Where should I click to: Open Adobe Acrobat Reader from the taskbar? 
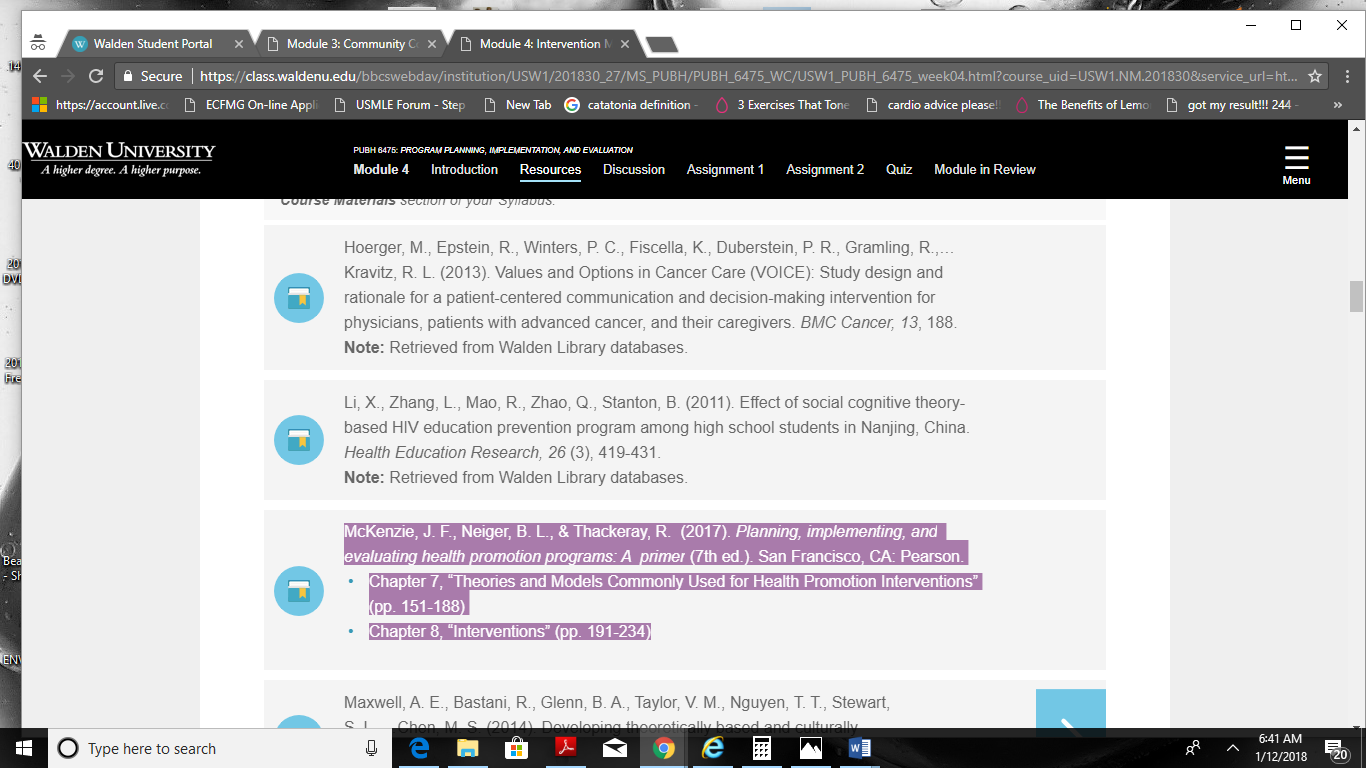(x=565, y=748)
